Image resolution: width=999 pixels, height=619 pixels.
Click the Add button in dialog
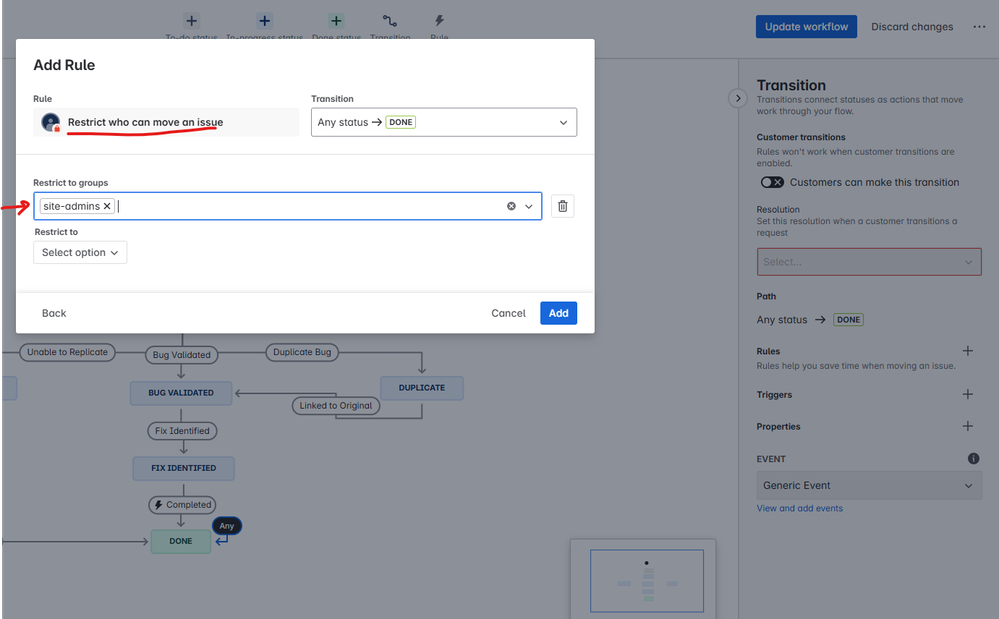coord(558,313)
